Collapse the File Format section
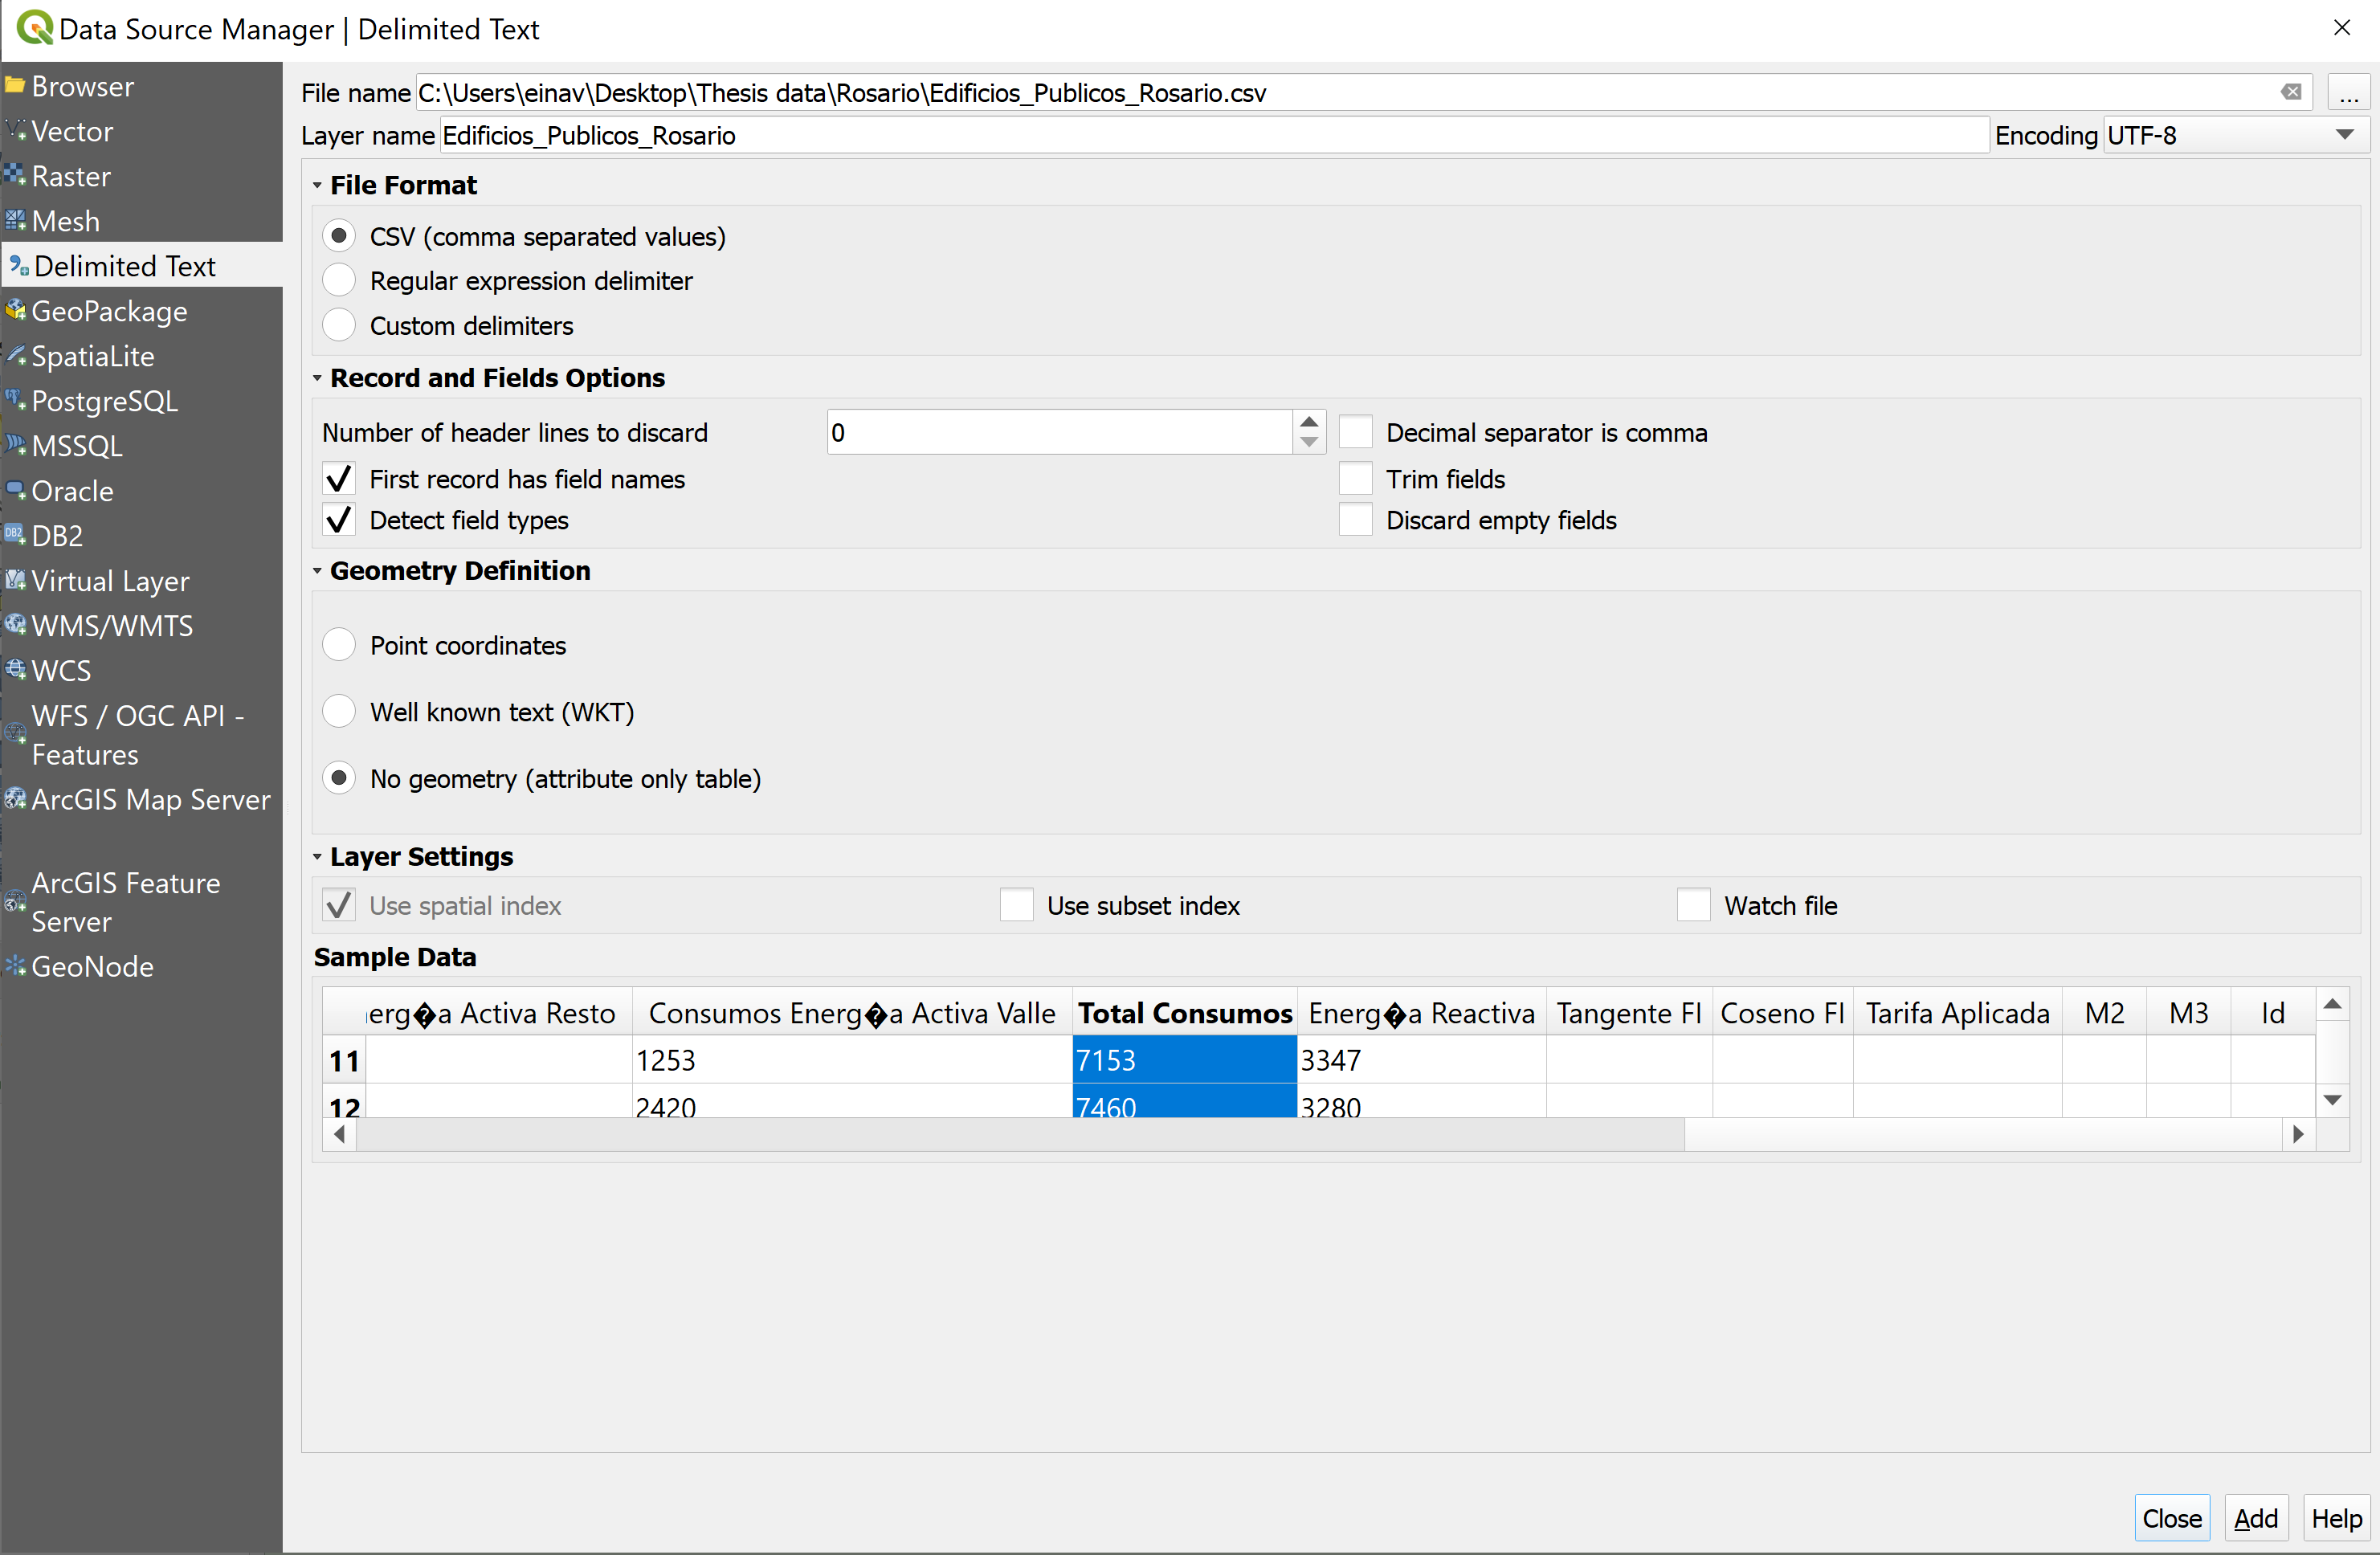 pyautogui.click(x=317, y=185)
